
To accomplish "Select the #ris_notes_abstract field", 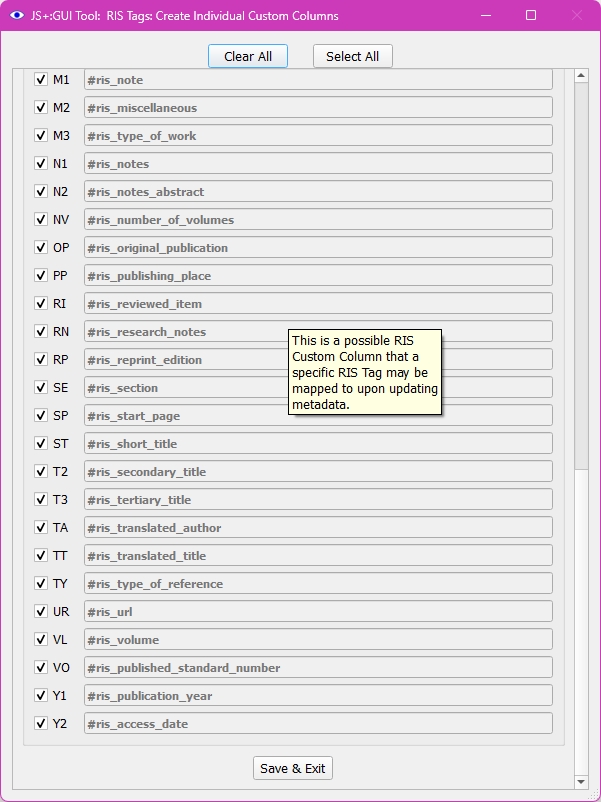I will pyautogui.click(x=318, y=191).
